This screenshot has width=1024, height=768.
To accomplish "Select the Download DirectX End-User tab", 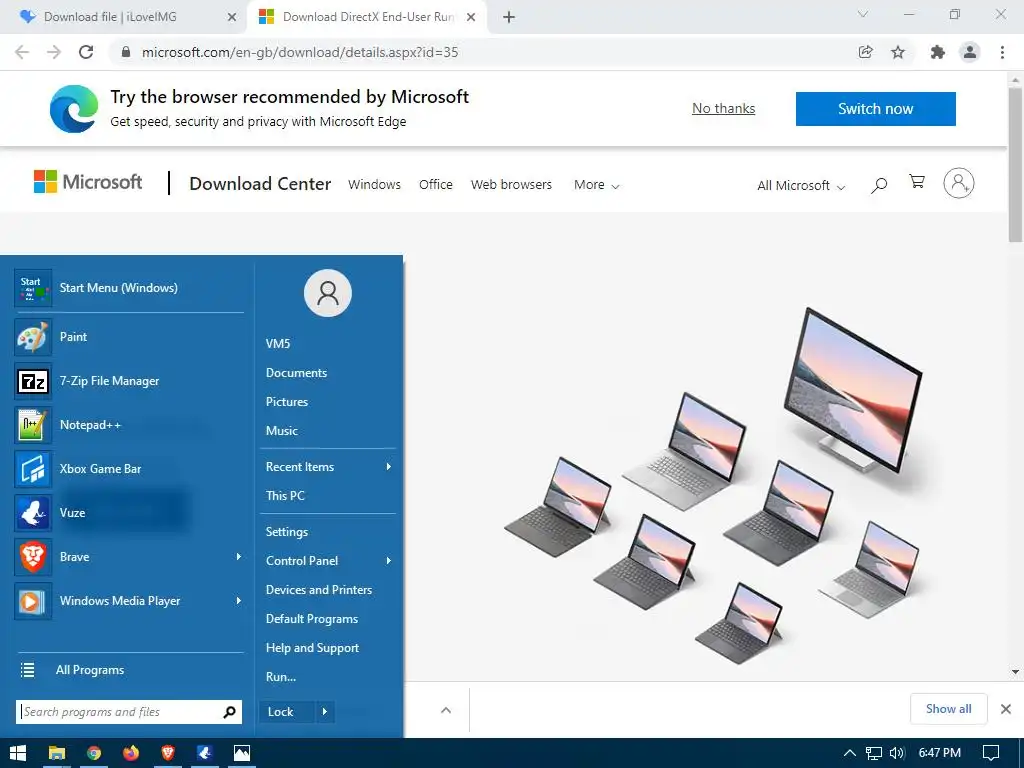I will 367,17.
